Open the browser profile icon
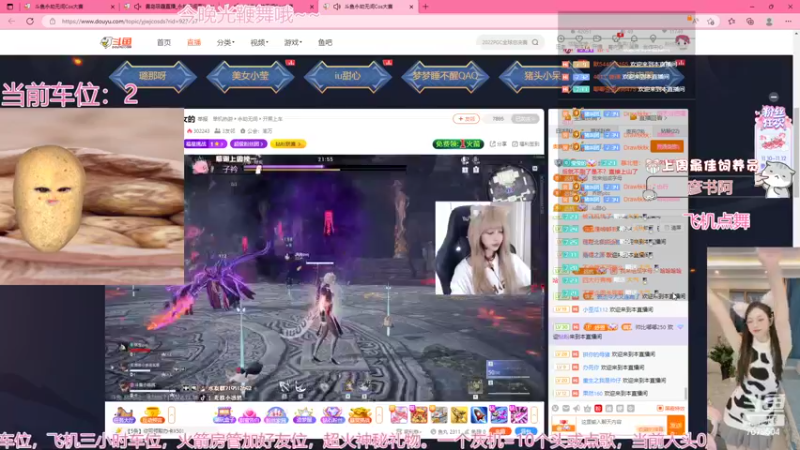The image size is (800, 450). (769, 21)
